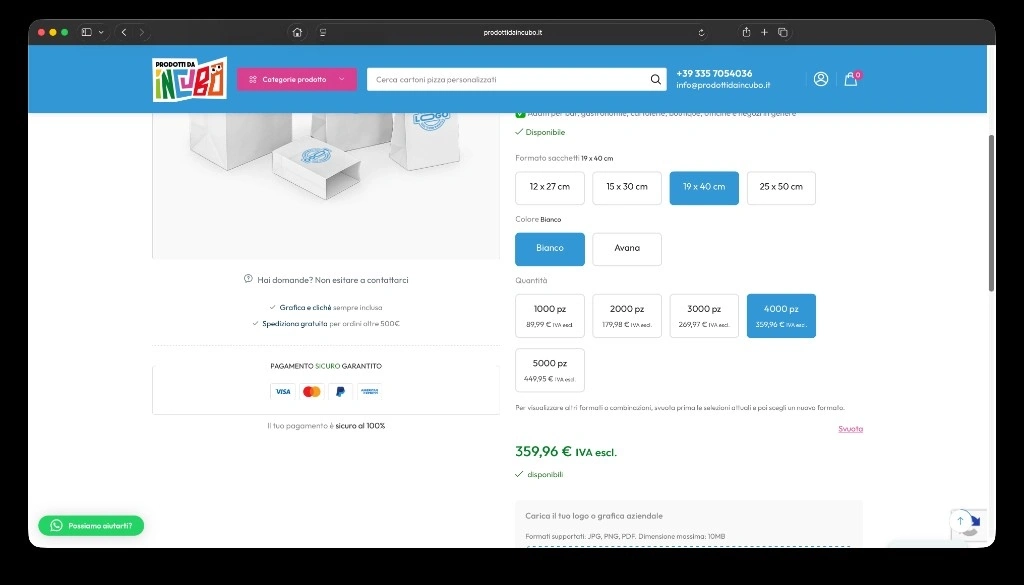Open the Safari share icon

click(746, 32)
